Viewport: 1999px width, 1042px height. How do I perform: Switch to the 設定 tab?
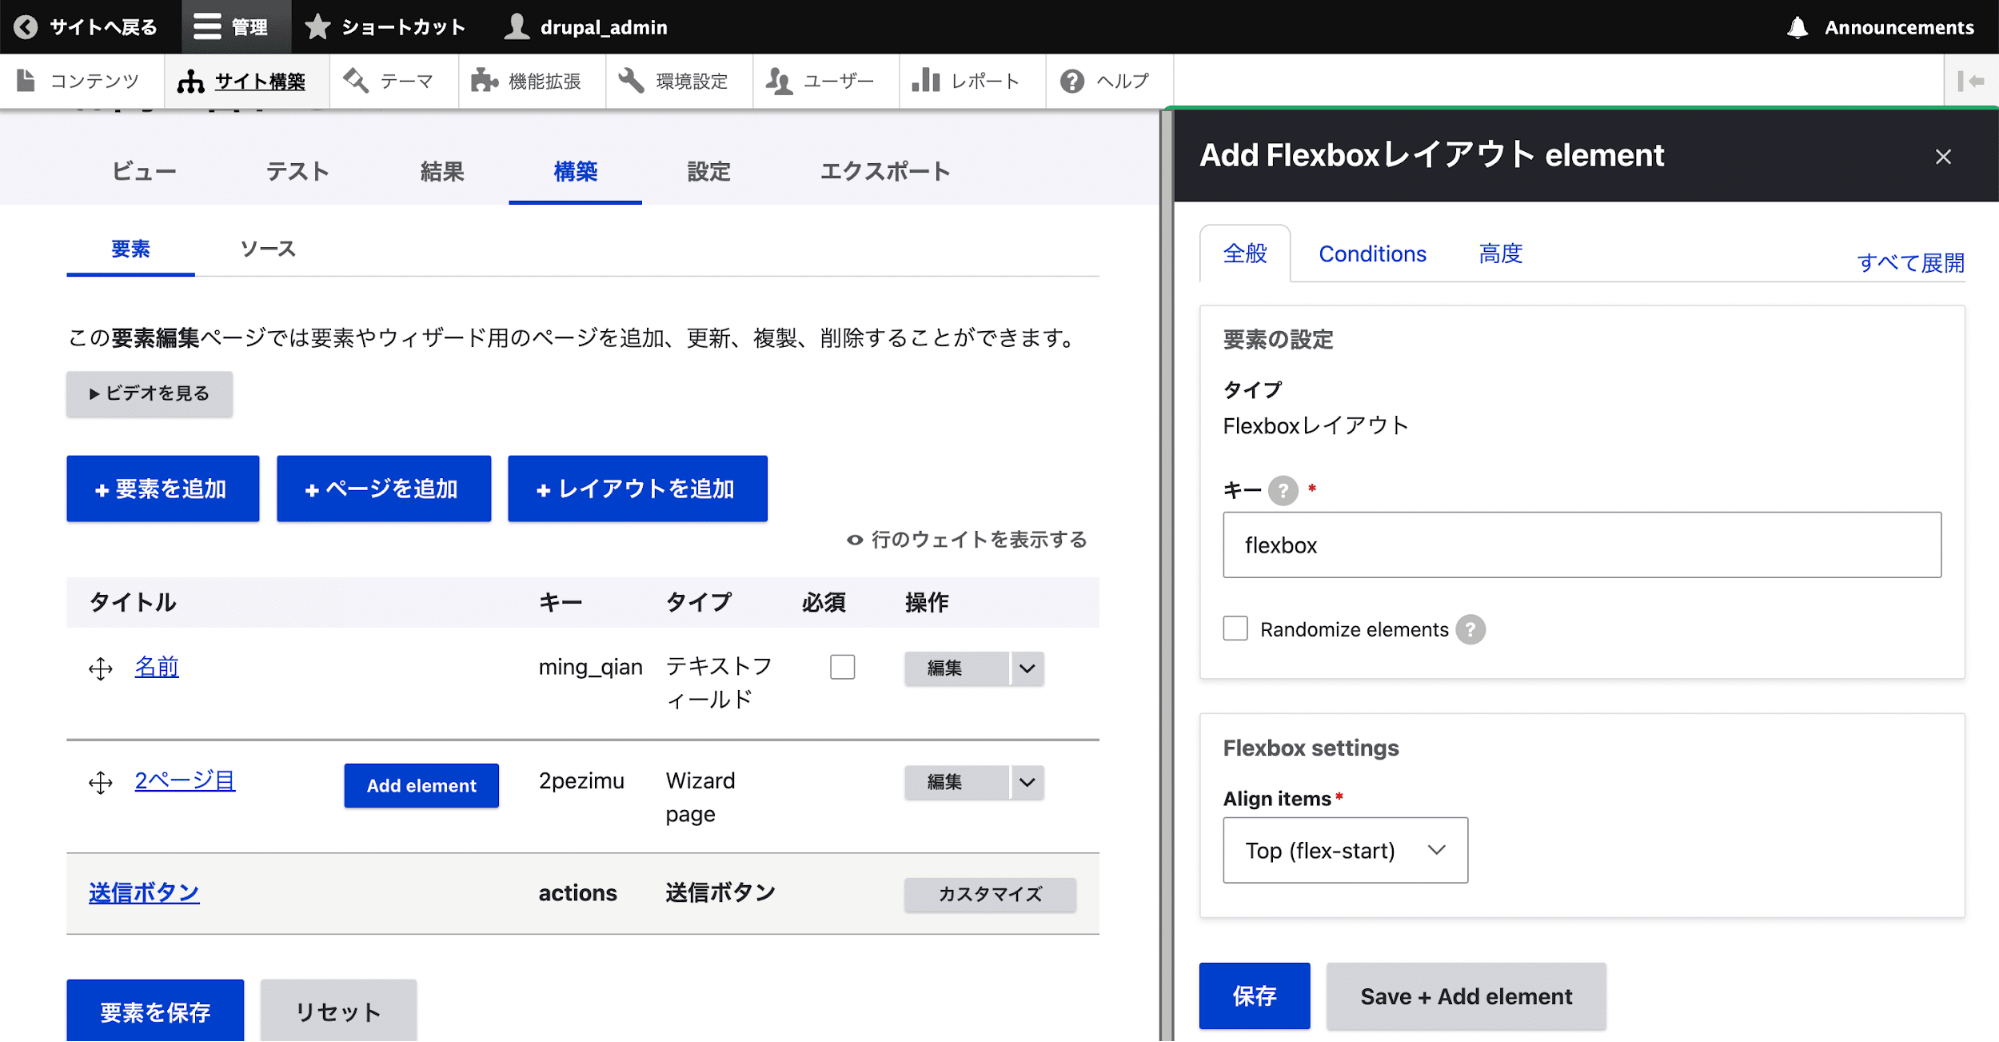click(709, 172)
